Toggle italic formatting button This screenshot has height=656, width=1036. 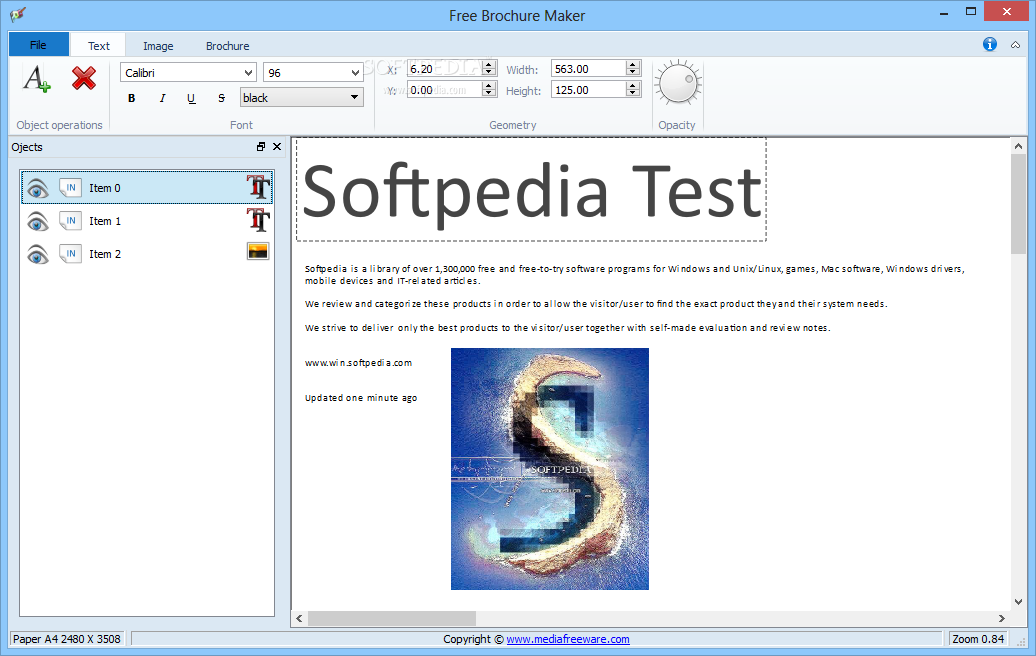coord(162,98)
